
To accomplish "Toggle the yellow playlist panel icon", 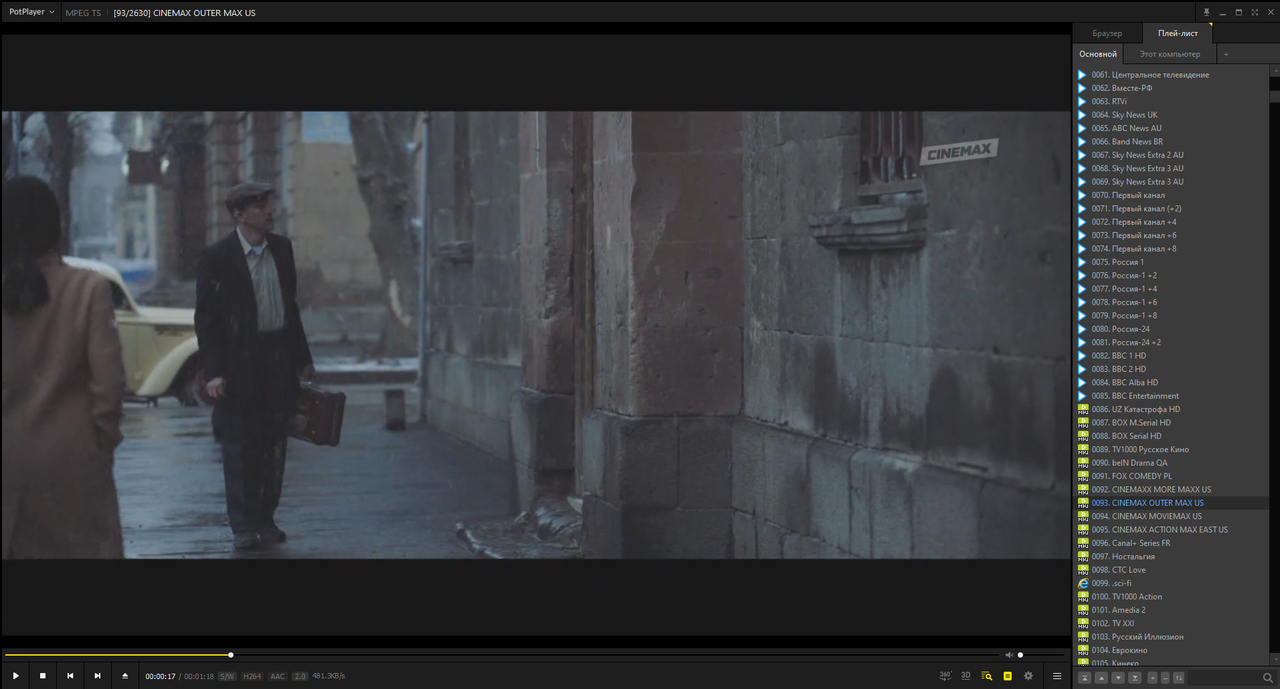I will pyautogui.click(x=1007, y=676).
